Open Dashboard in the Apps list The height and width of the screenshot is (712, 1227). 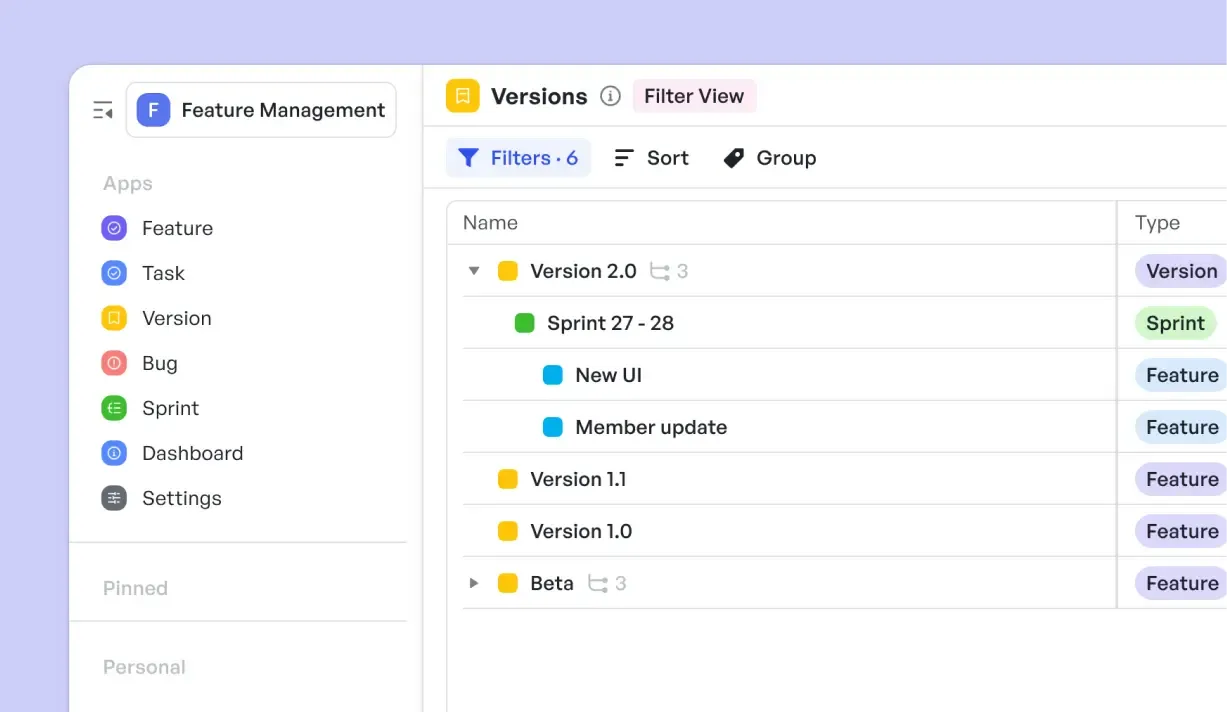pos(192,453)
